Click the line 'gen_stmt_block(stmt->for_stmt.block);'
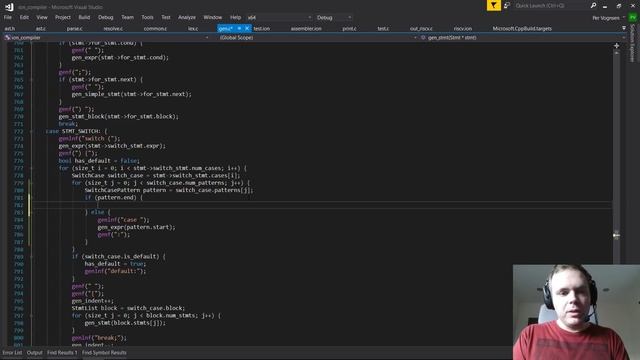This screenshot has height=360, width=640. pyautogui.click(x=118, y=116)
